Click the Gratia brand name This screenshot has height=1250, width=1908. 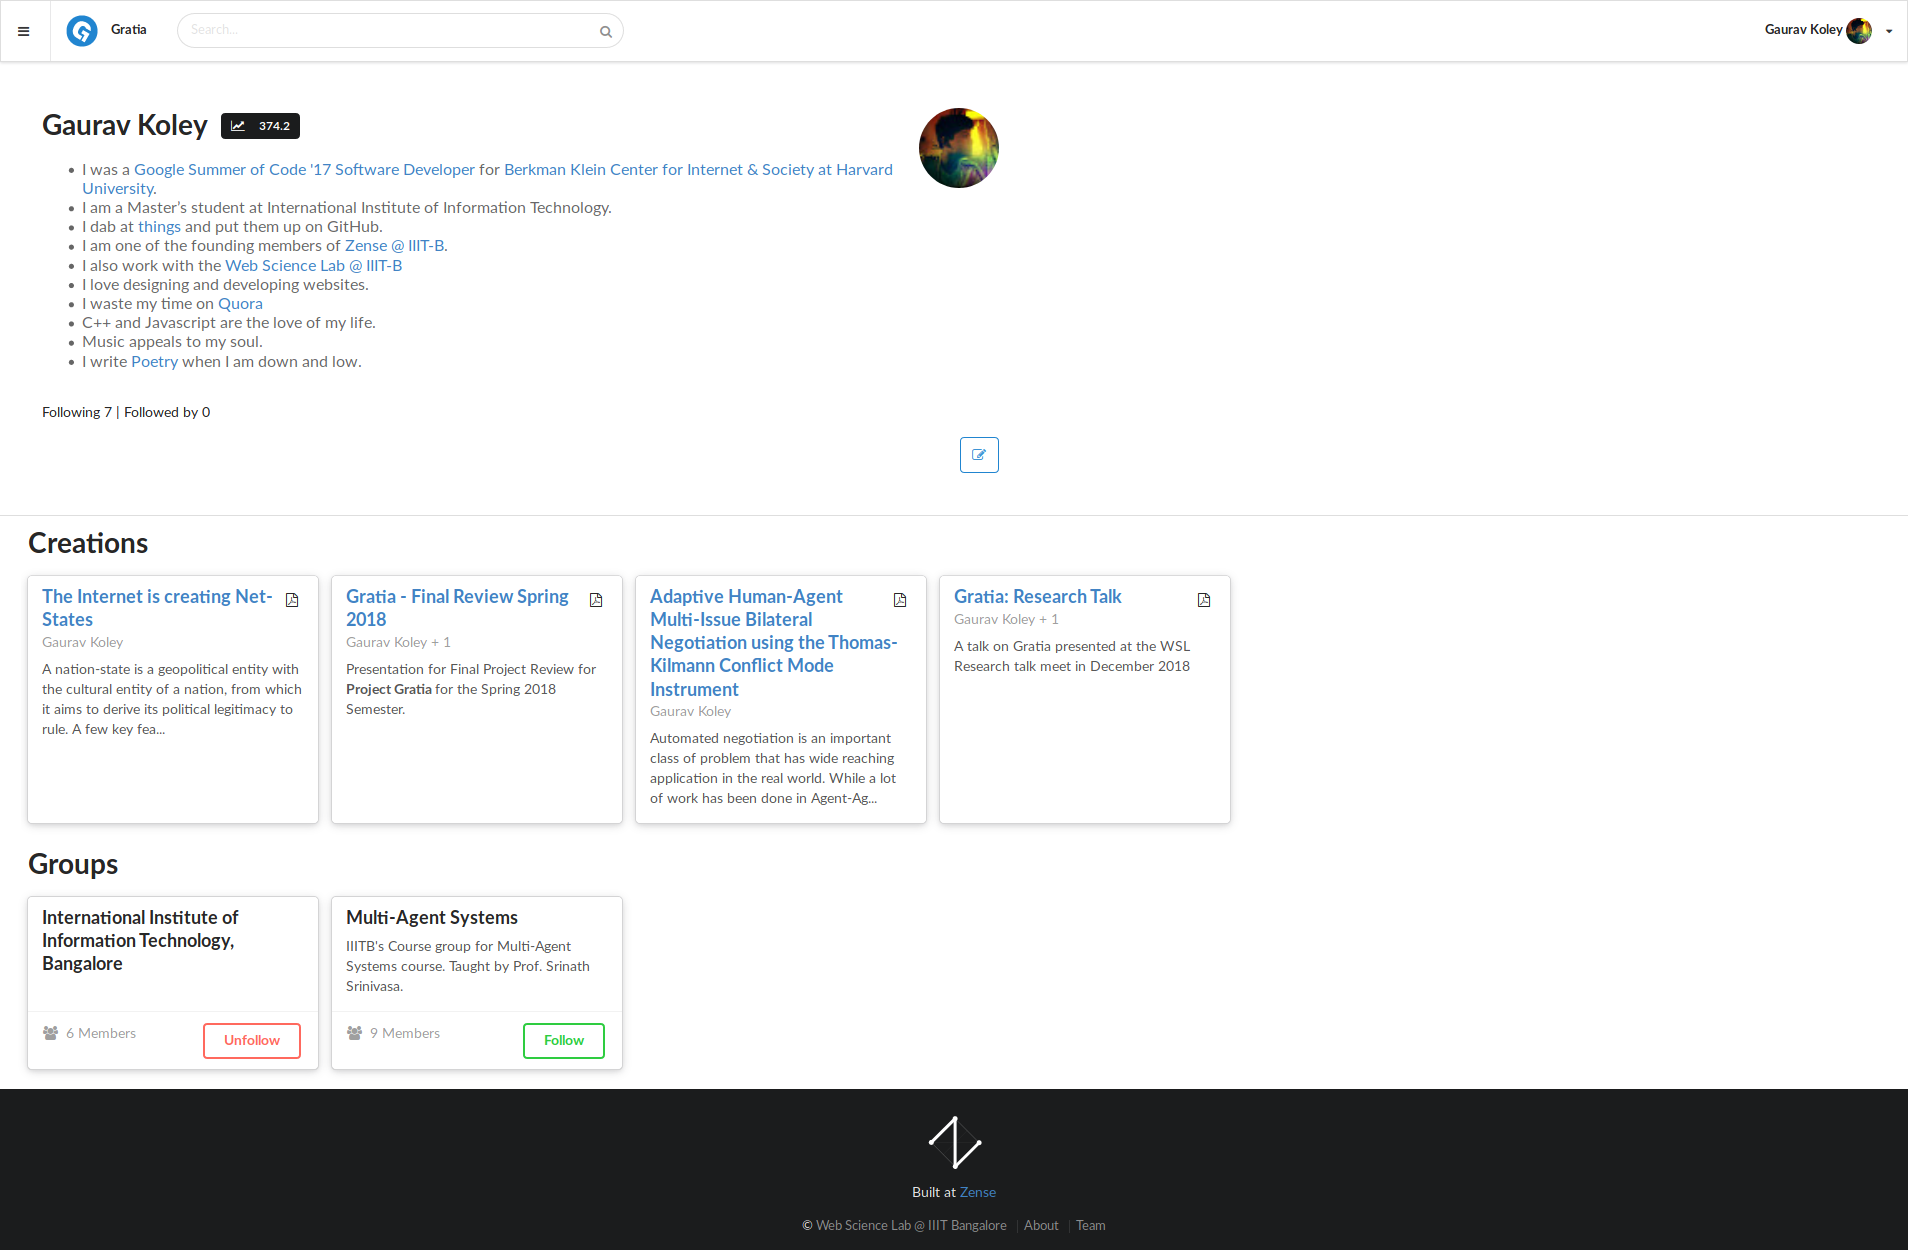click(x=129, y=30)
